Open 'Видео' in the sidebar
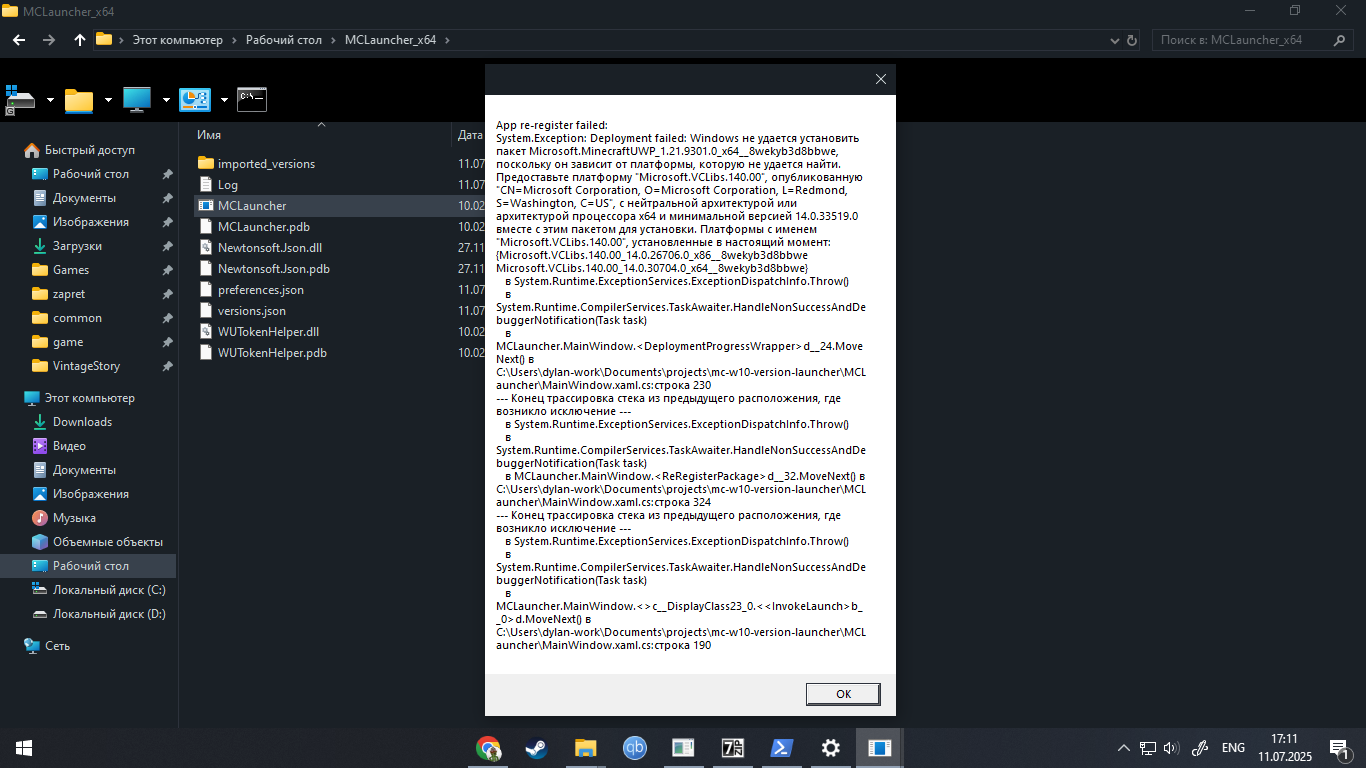The width and height of the screenshot is (1366, 768). tap(69, 446)
